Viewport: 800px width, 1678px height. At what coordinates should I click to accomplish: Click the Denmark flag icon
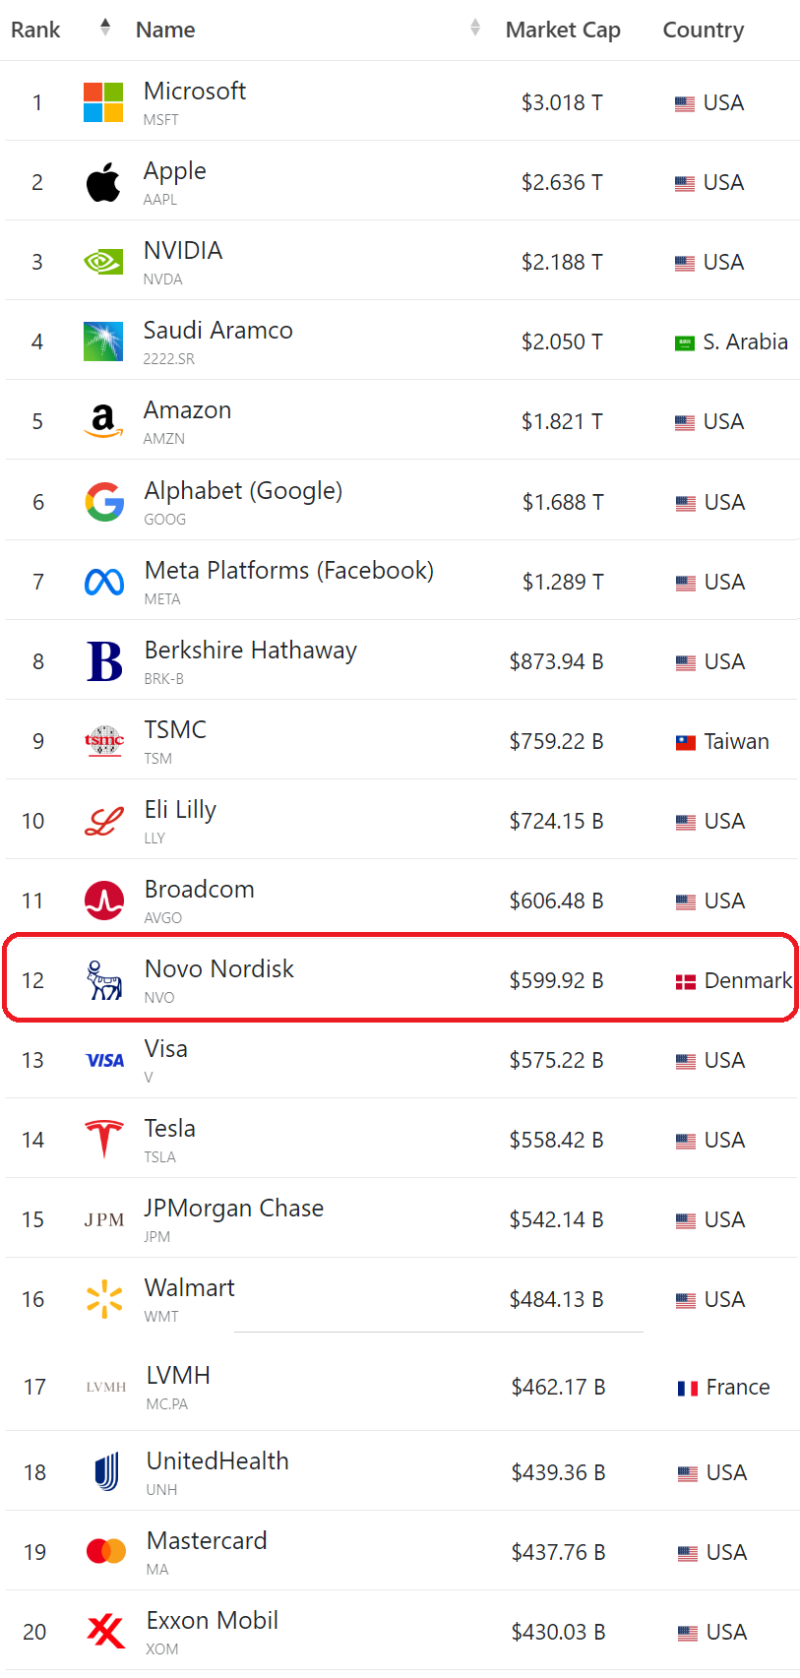pyautogui.click(x=685, y=982)
